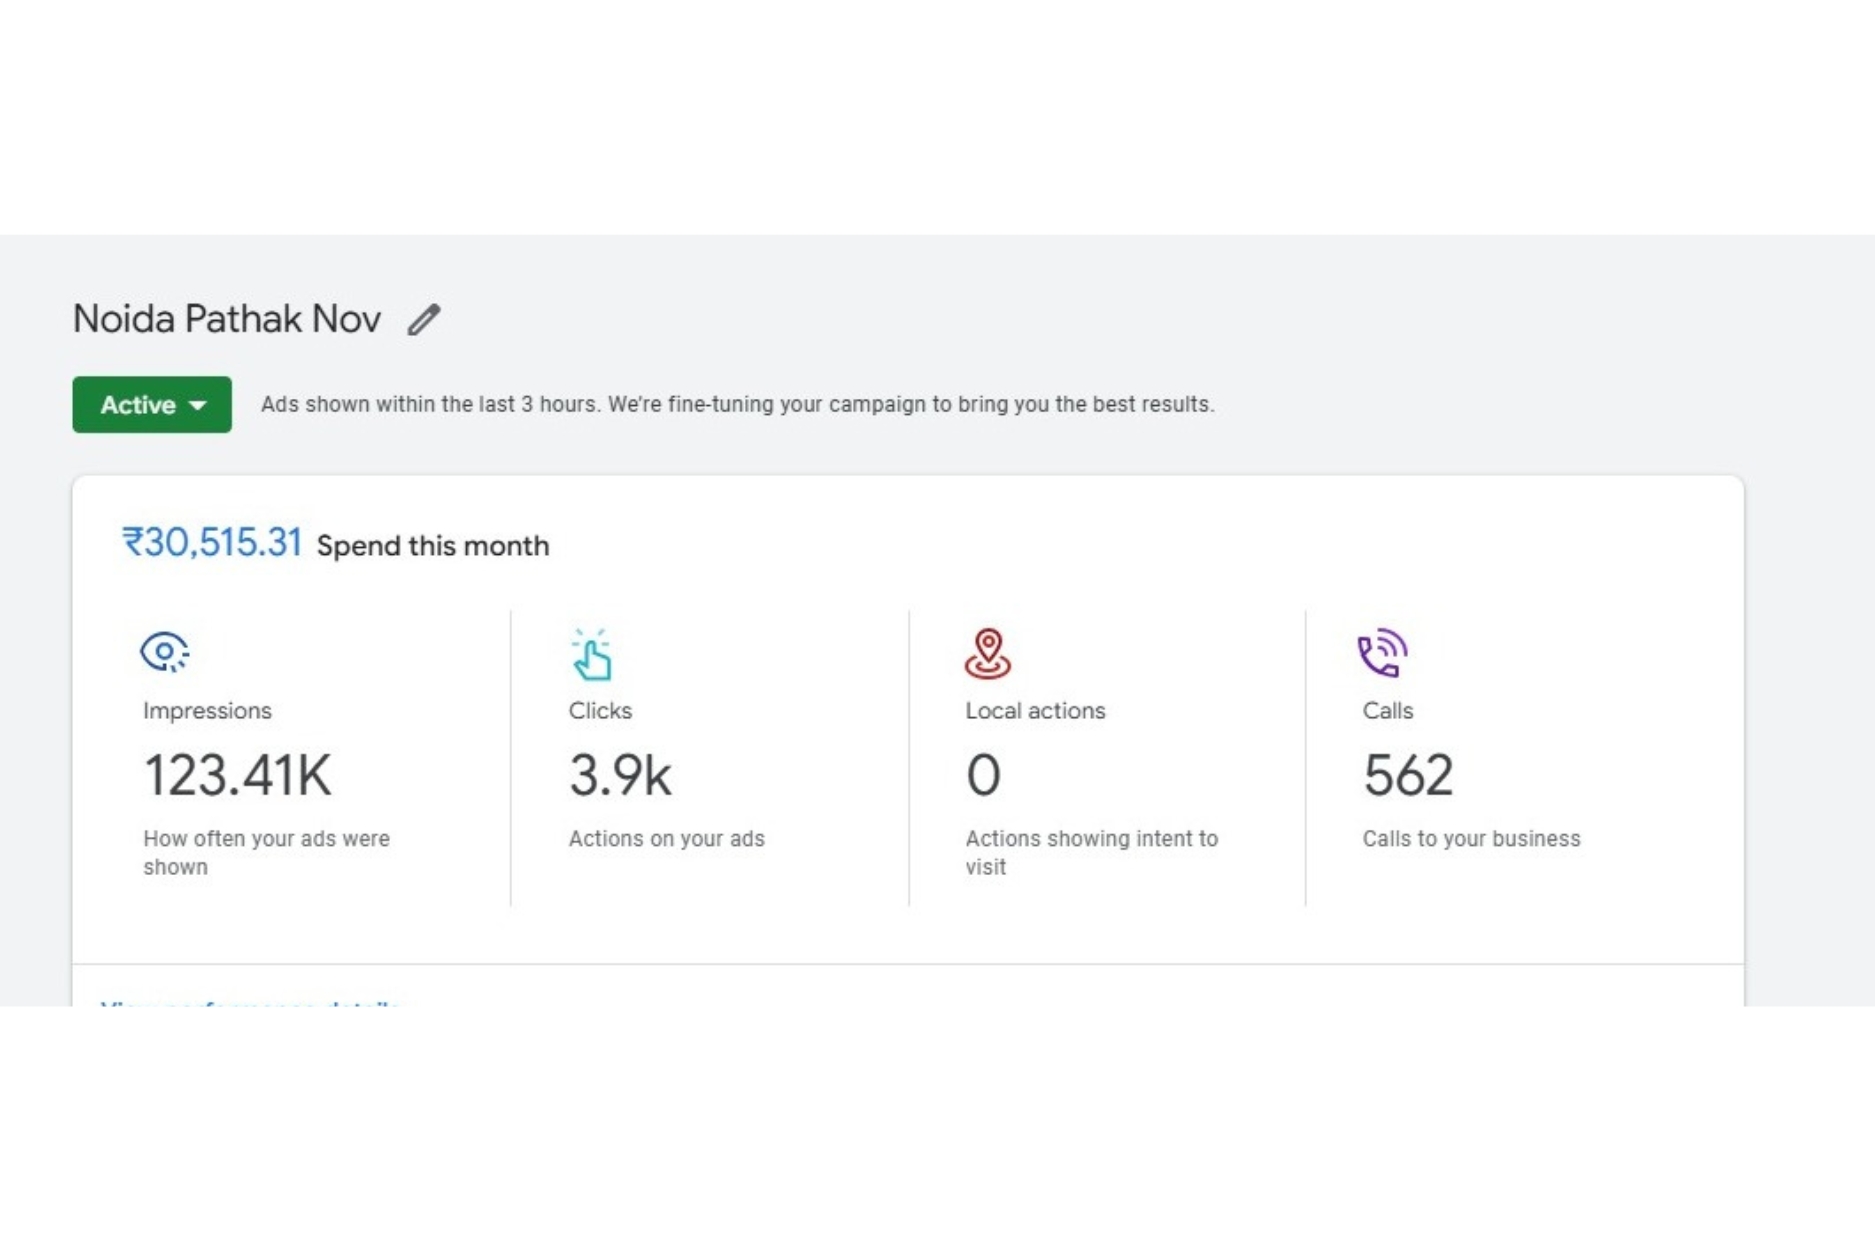Click the pencil icon beside campaign name
Viewport: 1875px width, 1250px height.
tap(423, 320)
